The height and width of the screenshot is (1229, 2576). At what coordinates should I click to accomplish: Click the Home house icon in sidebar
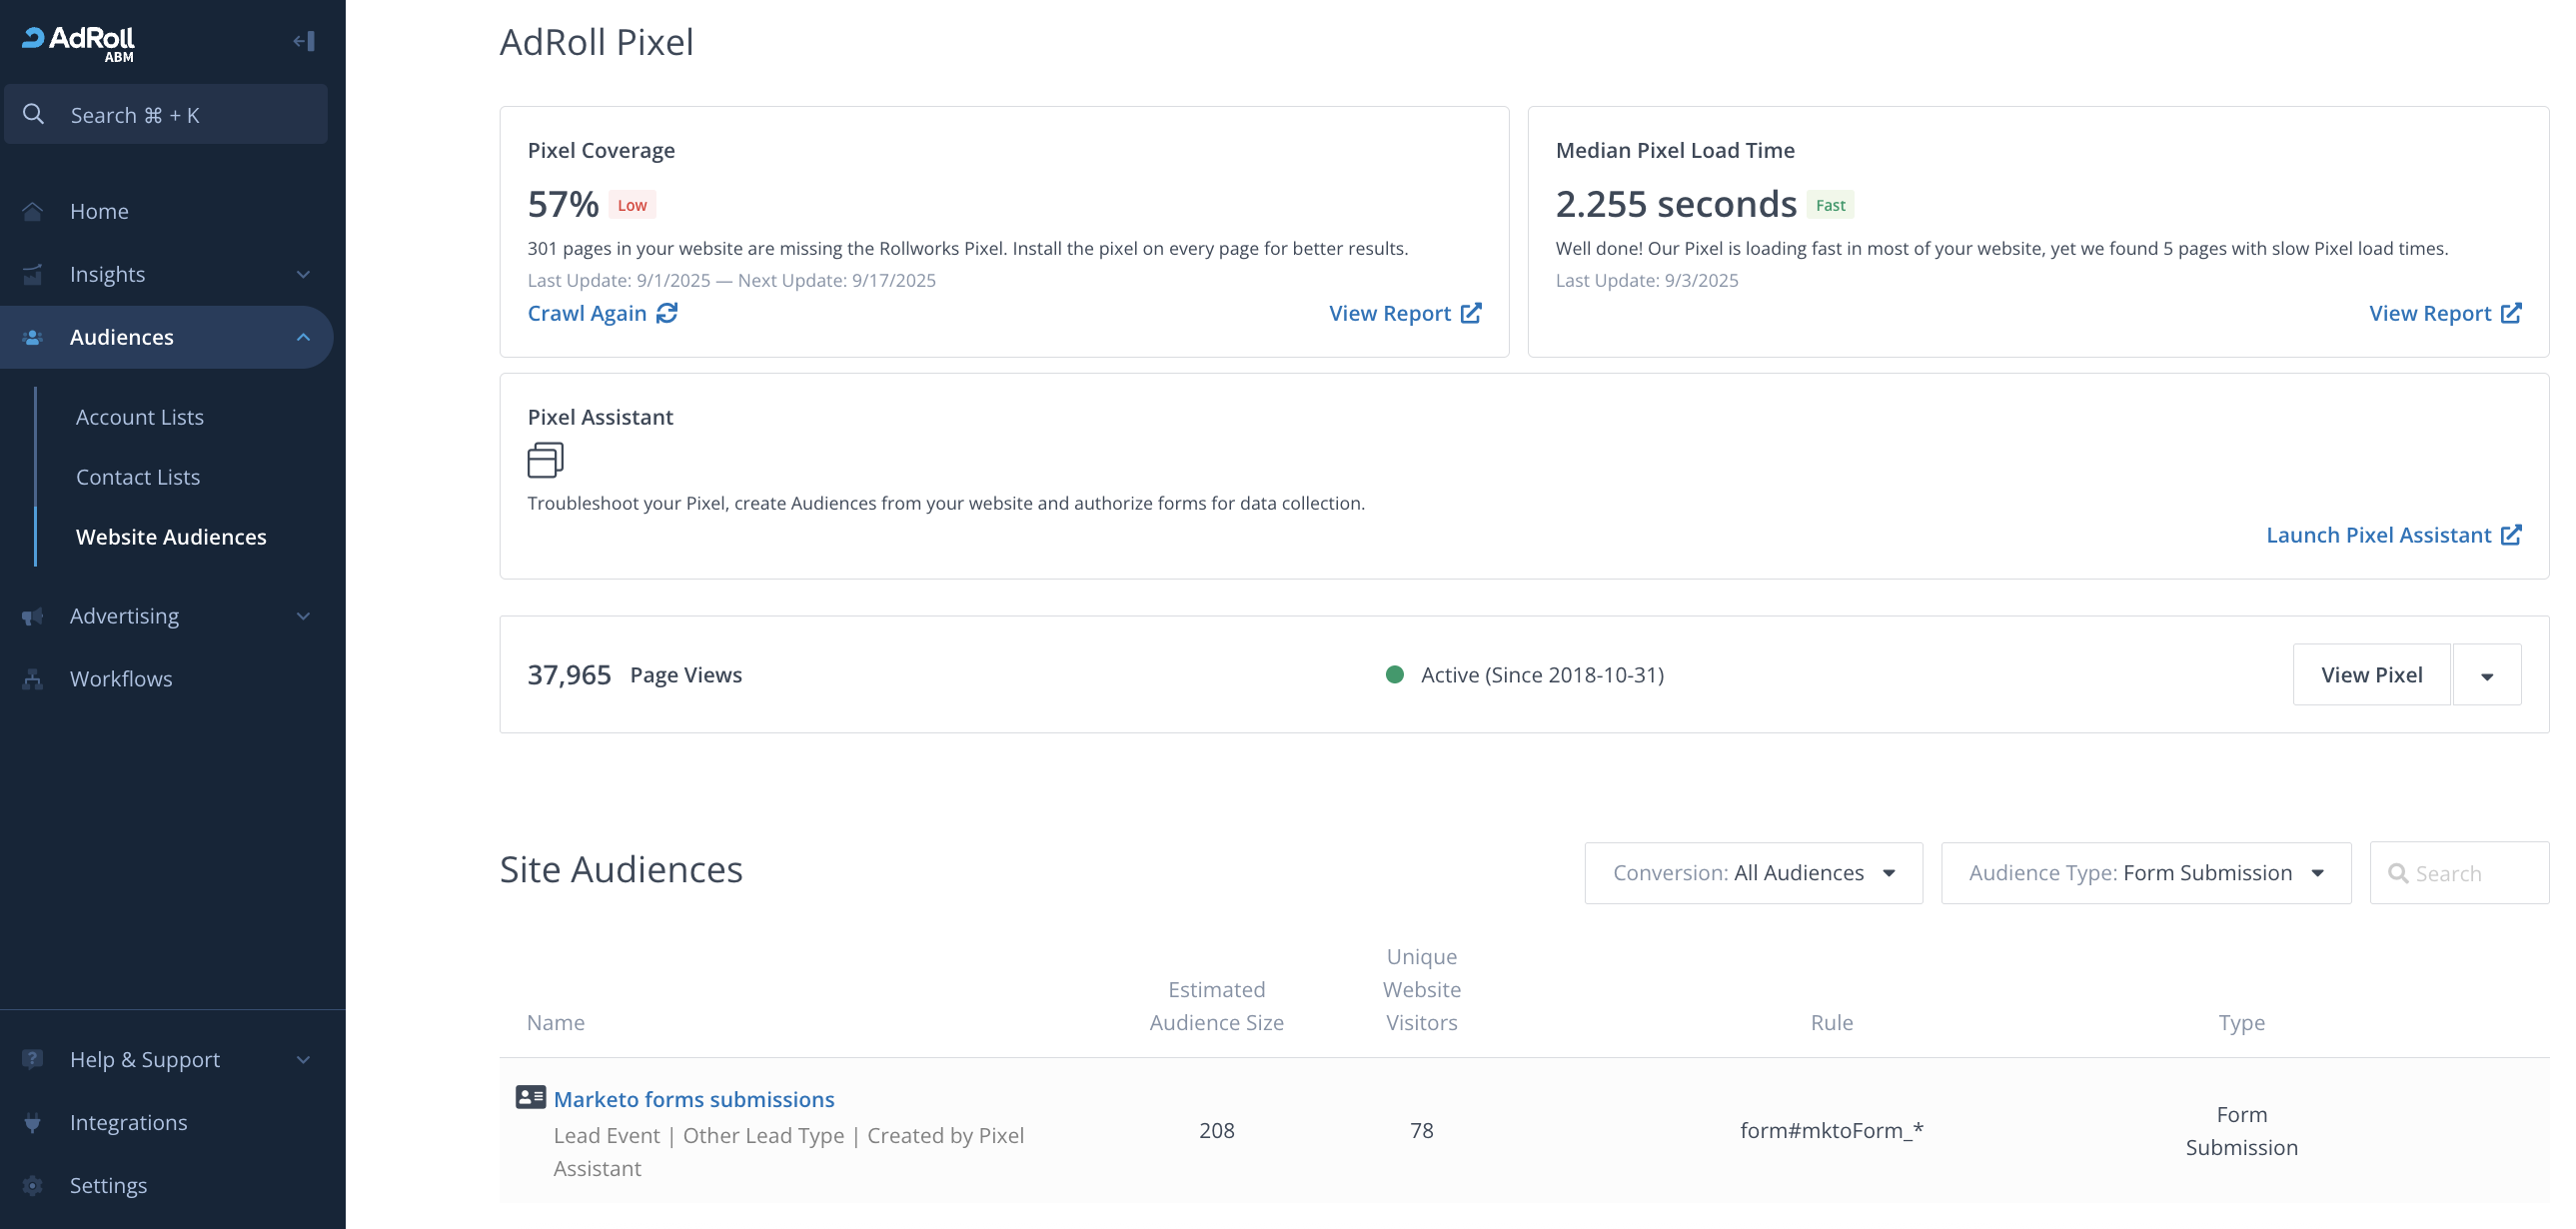[x=33, y=211]
